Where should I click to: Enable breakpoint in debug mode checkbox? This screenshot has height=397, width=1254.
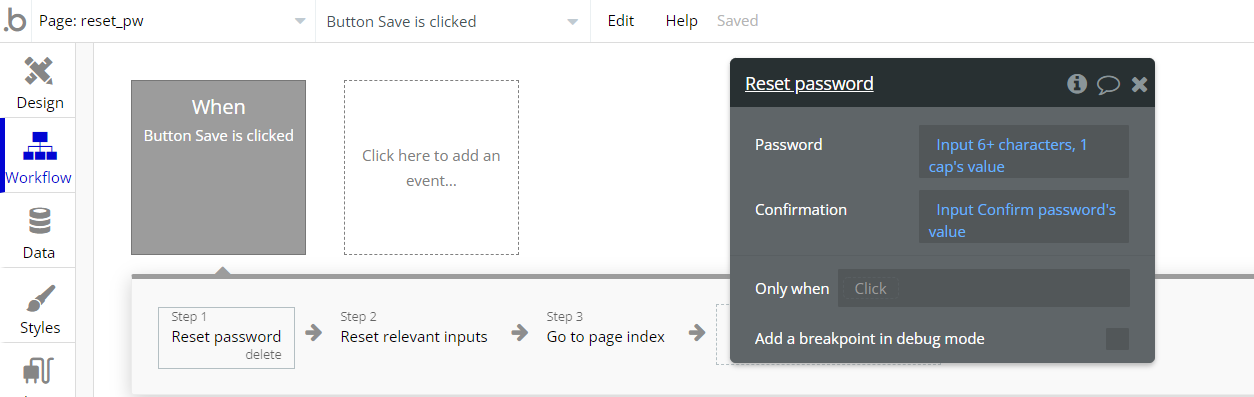[x=1117, y=339]
